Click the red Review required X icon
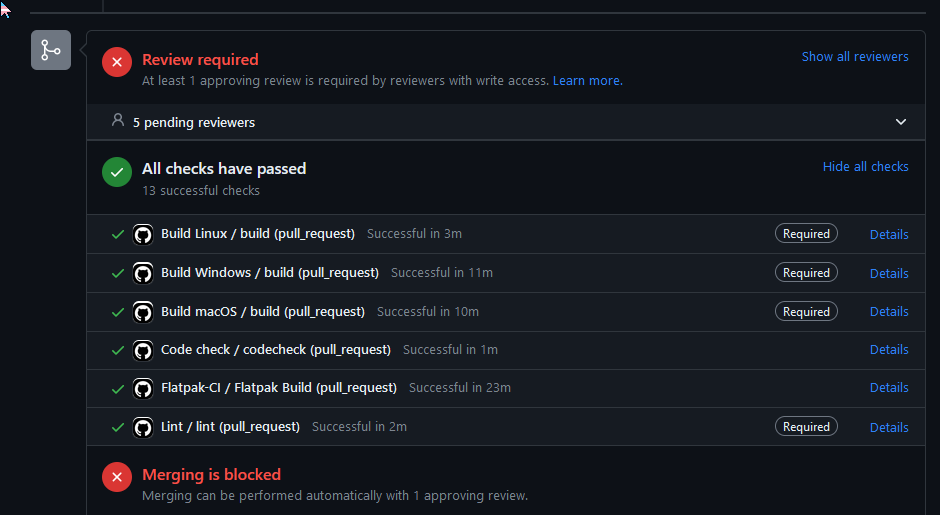940x515 pixels. [117, 62]
